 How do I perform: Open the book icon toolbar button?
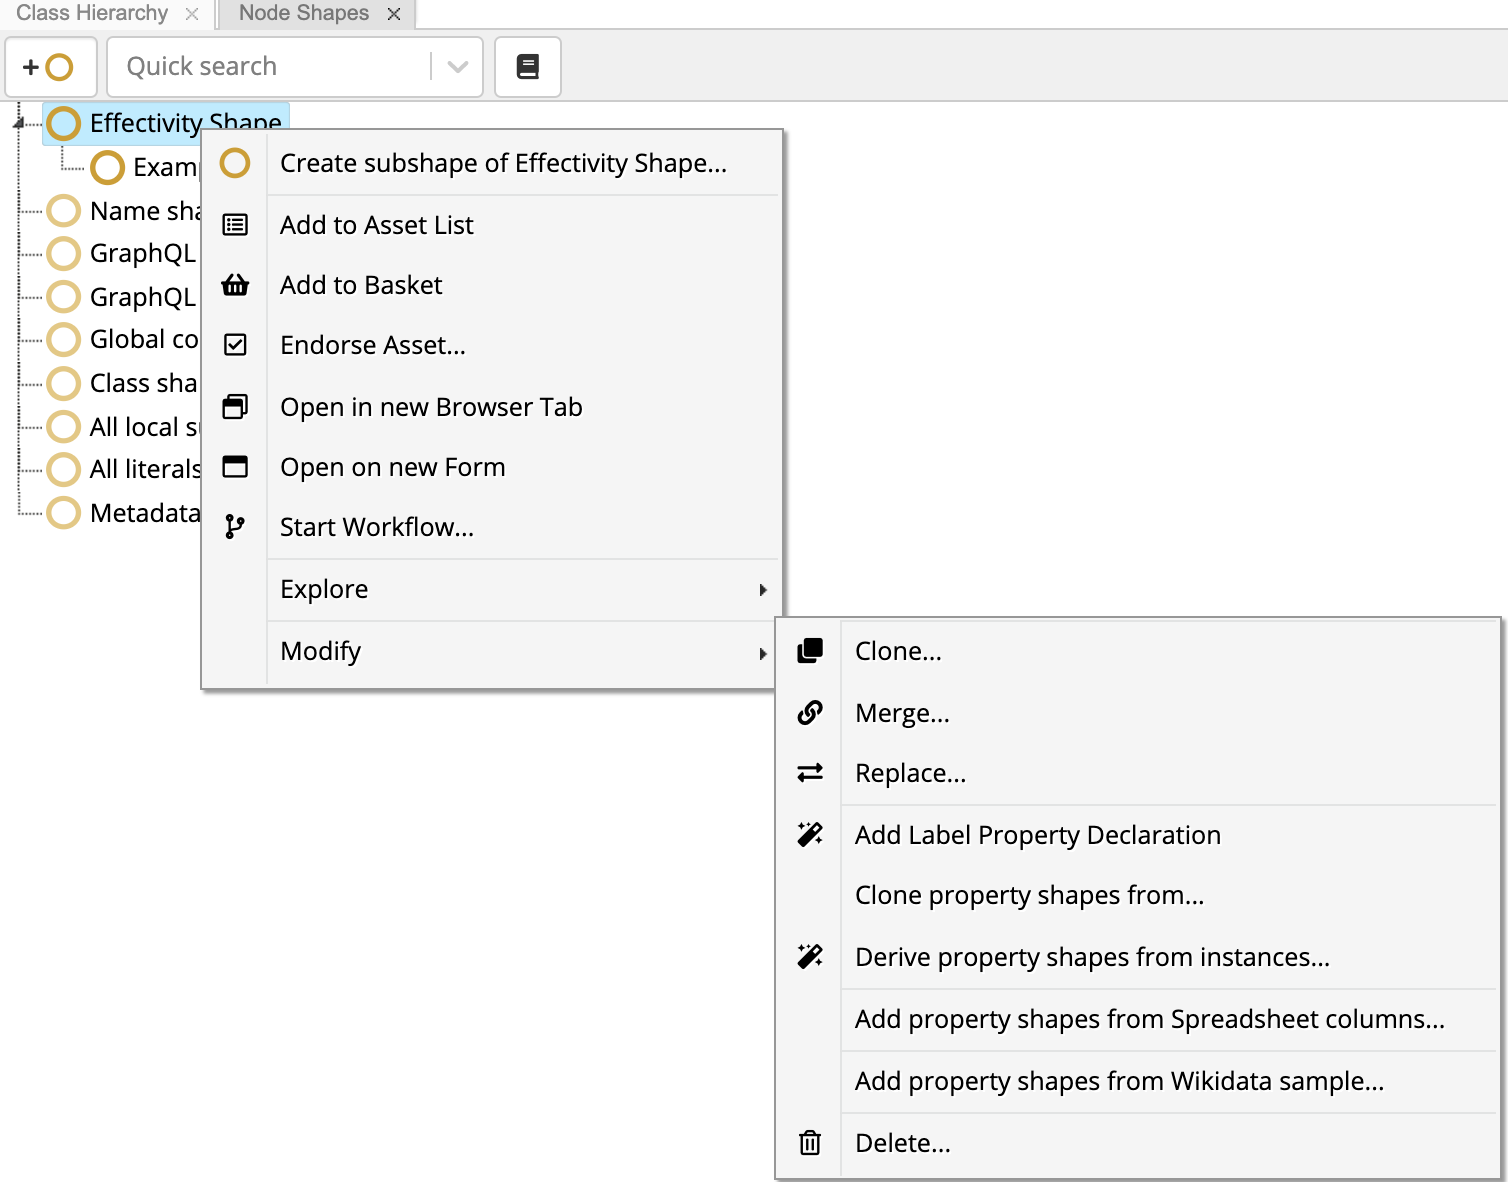[528, 67]
